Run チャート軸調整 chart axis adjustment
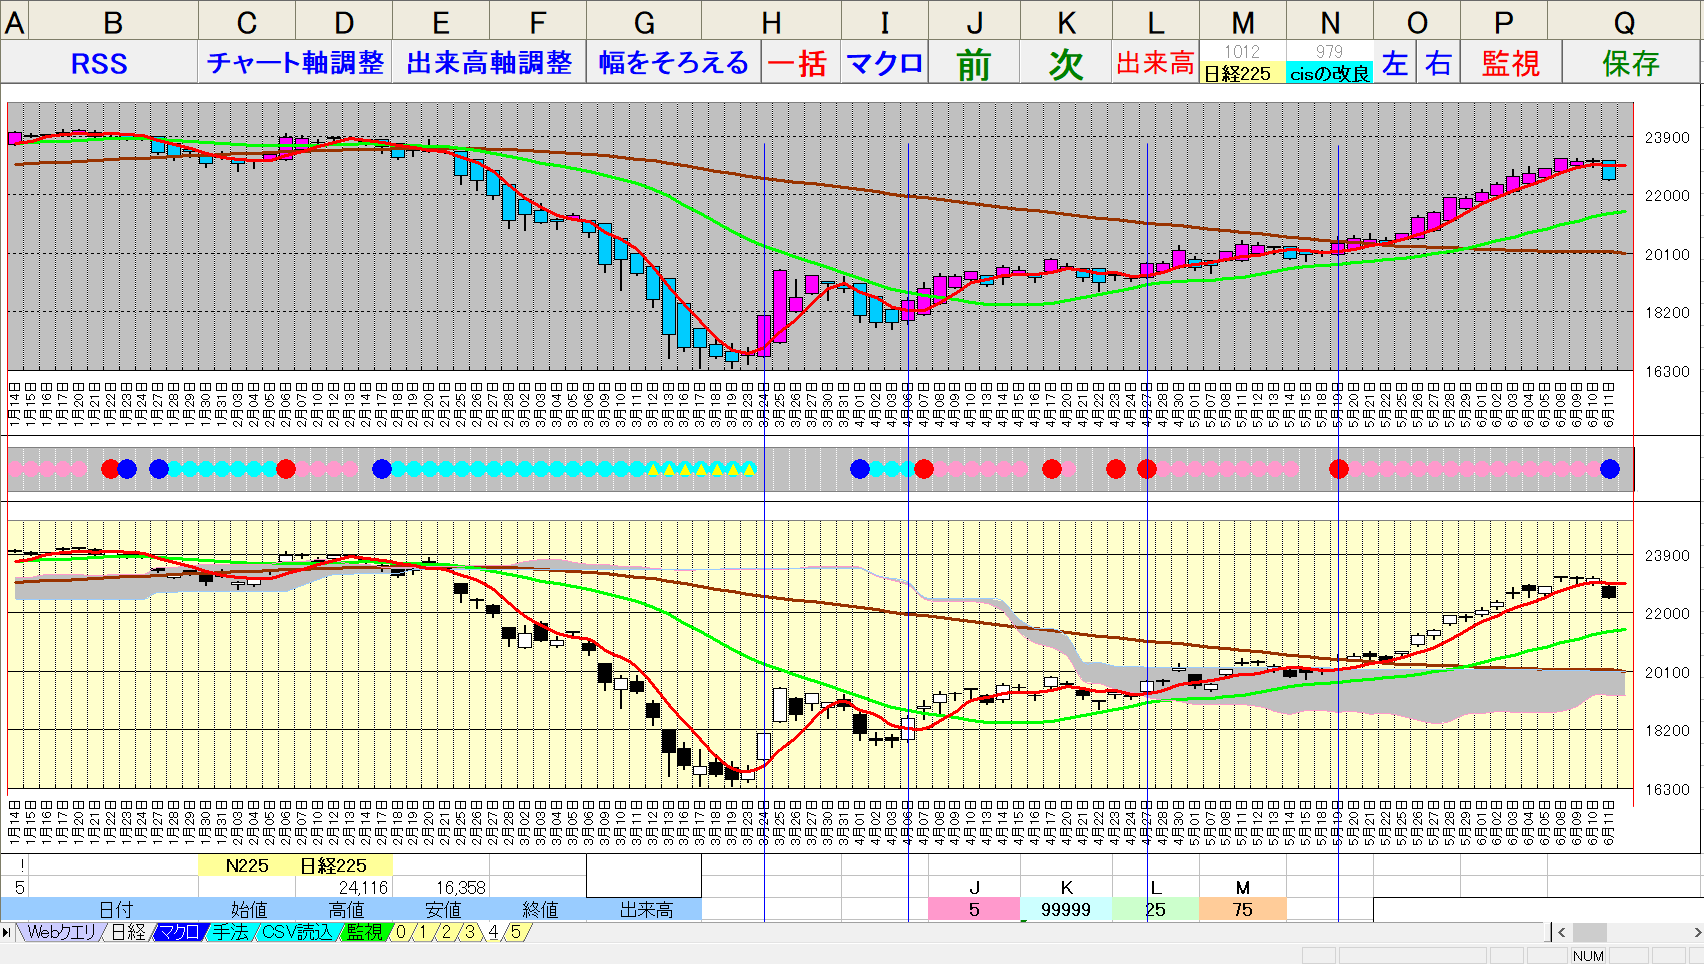This screenshot has height=964, width=1704. [295, 63]
